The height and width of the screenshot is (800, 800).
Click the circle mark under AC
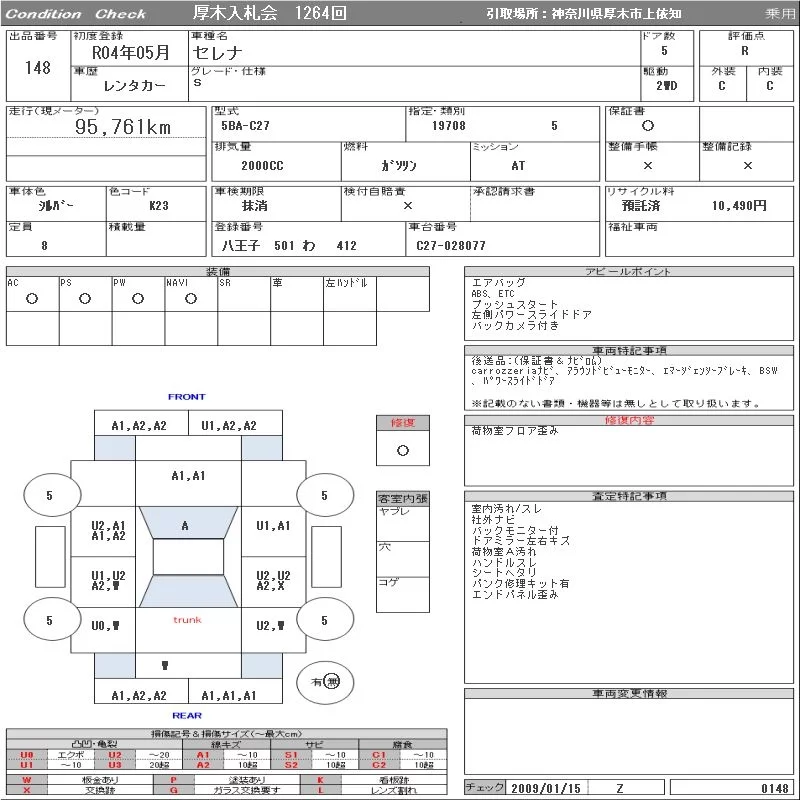pos(32,298)
